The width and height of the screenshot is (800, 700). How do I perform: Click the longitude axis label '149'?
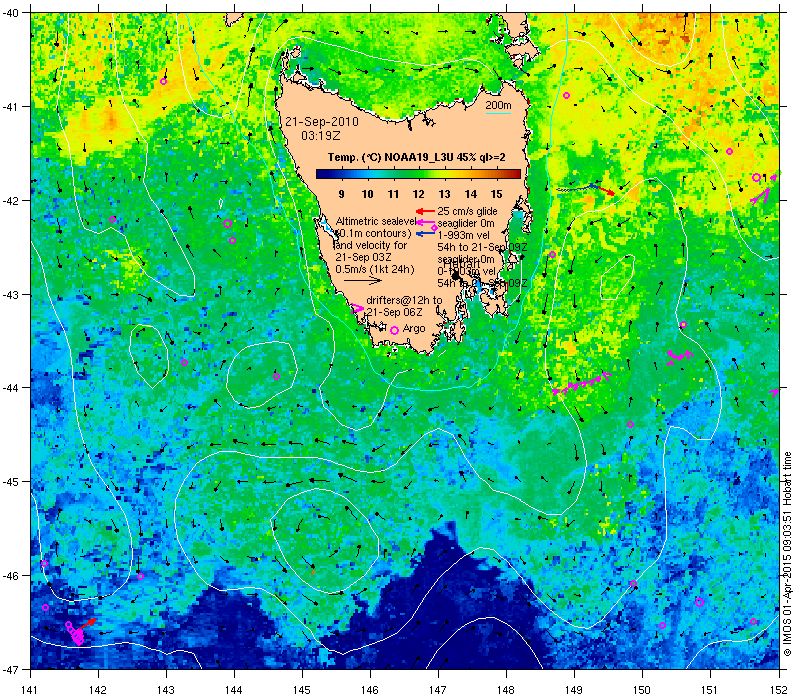[574, 690]
